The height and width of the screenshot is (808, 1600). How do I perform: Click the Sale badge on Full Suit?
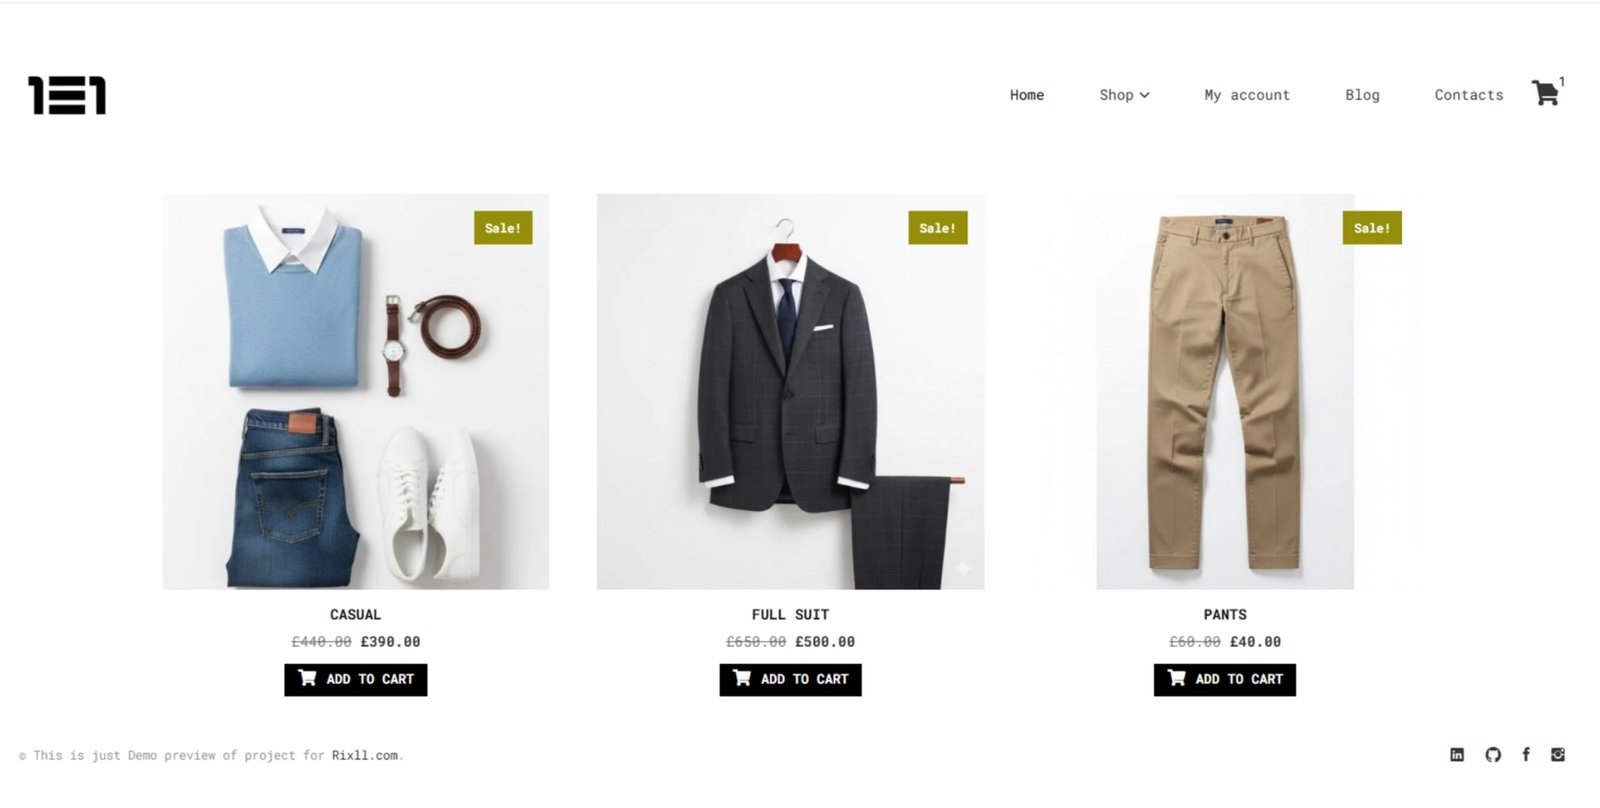click(938, 228)
